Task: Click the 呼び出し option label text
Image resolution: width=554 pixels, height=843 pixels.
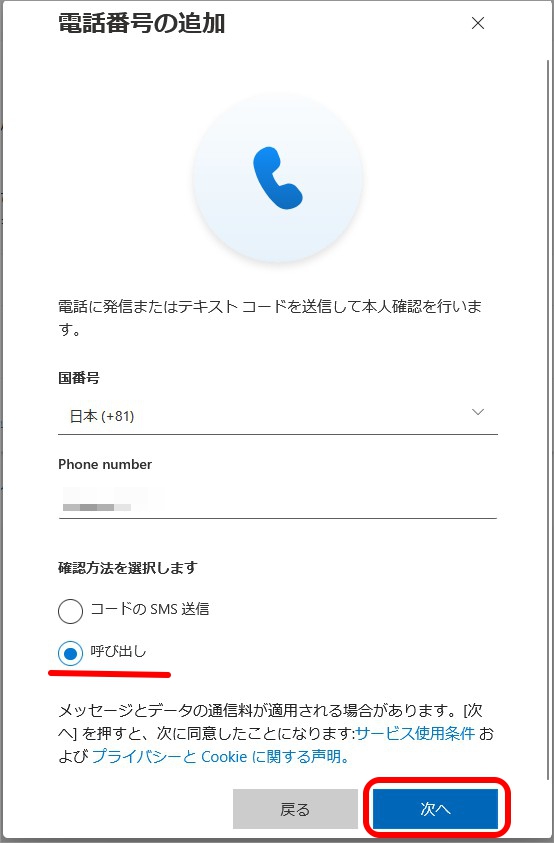Action: click(118, 652)
